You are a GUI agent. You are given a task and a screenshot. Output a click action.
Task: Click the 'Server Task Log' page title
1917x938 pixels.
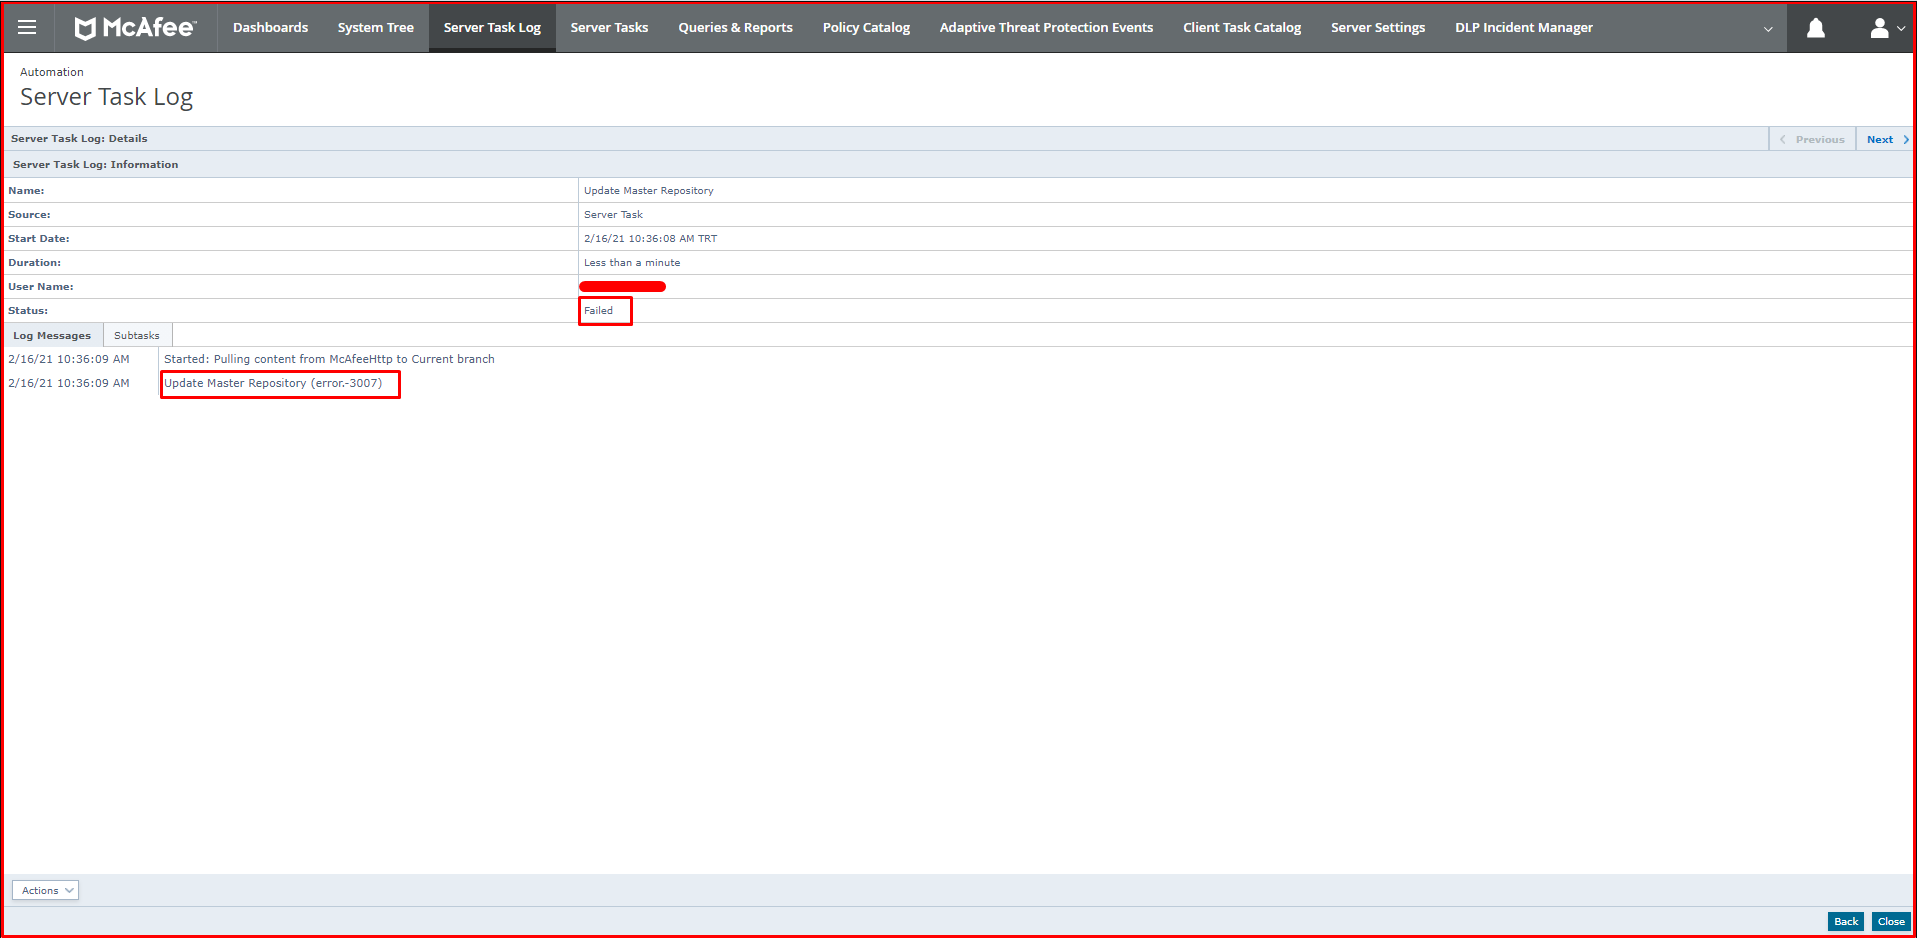click(x=106, y=97)
